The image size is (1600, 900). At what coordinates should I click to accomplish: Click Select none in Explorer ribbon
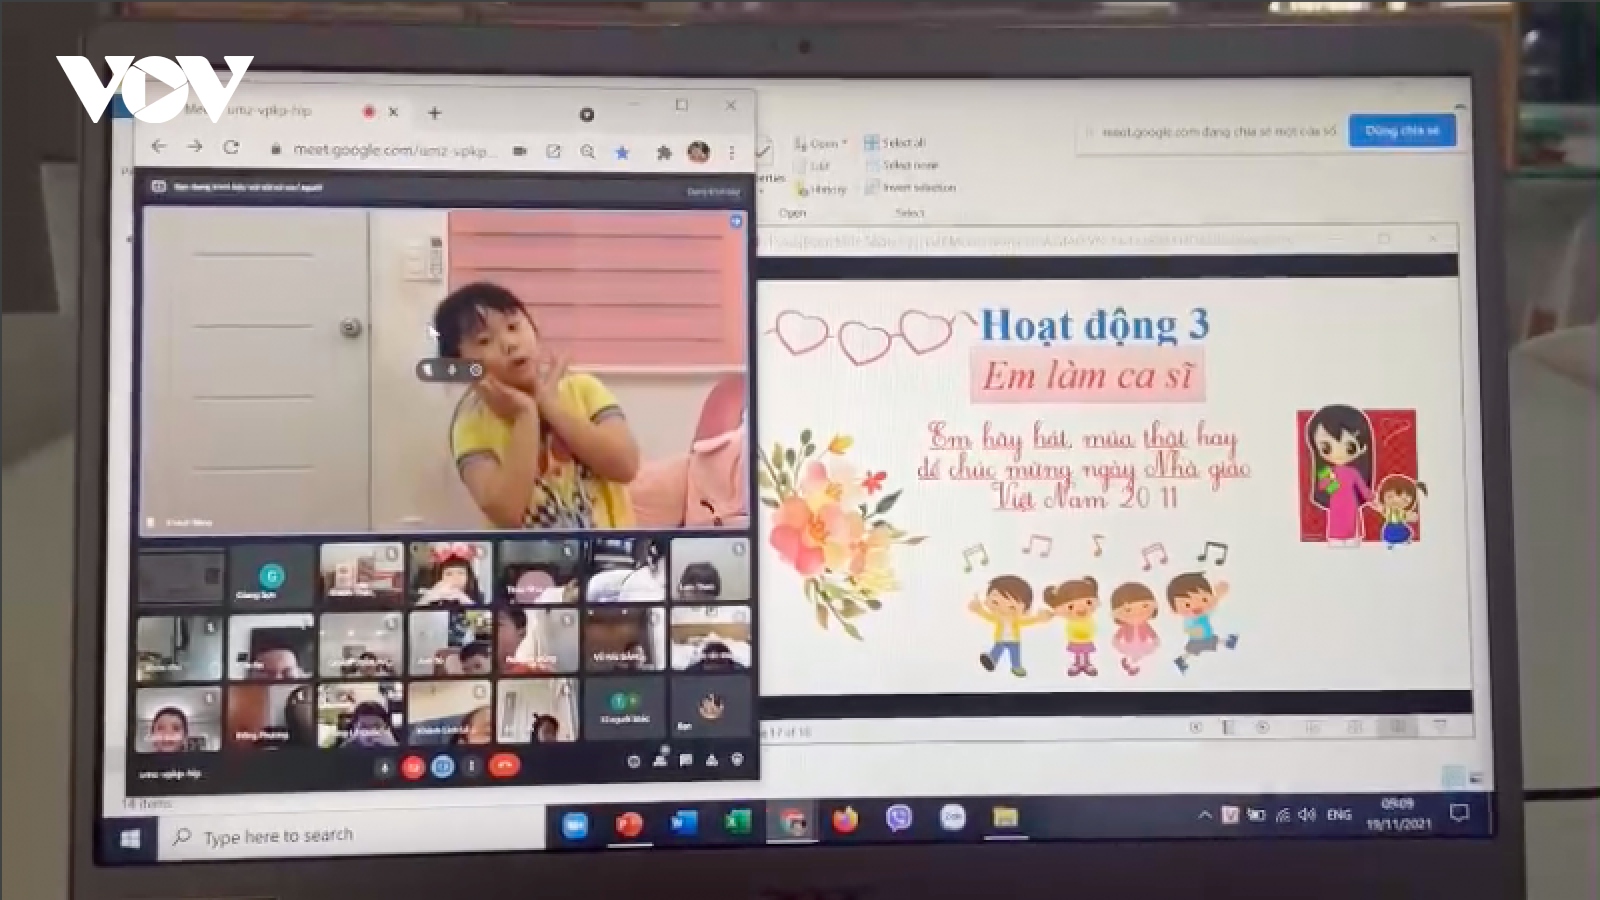tap(902, 165)
